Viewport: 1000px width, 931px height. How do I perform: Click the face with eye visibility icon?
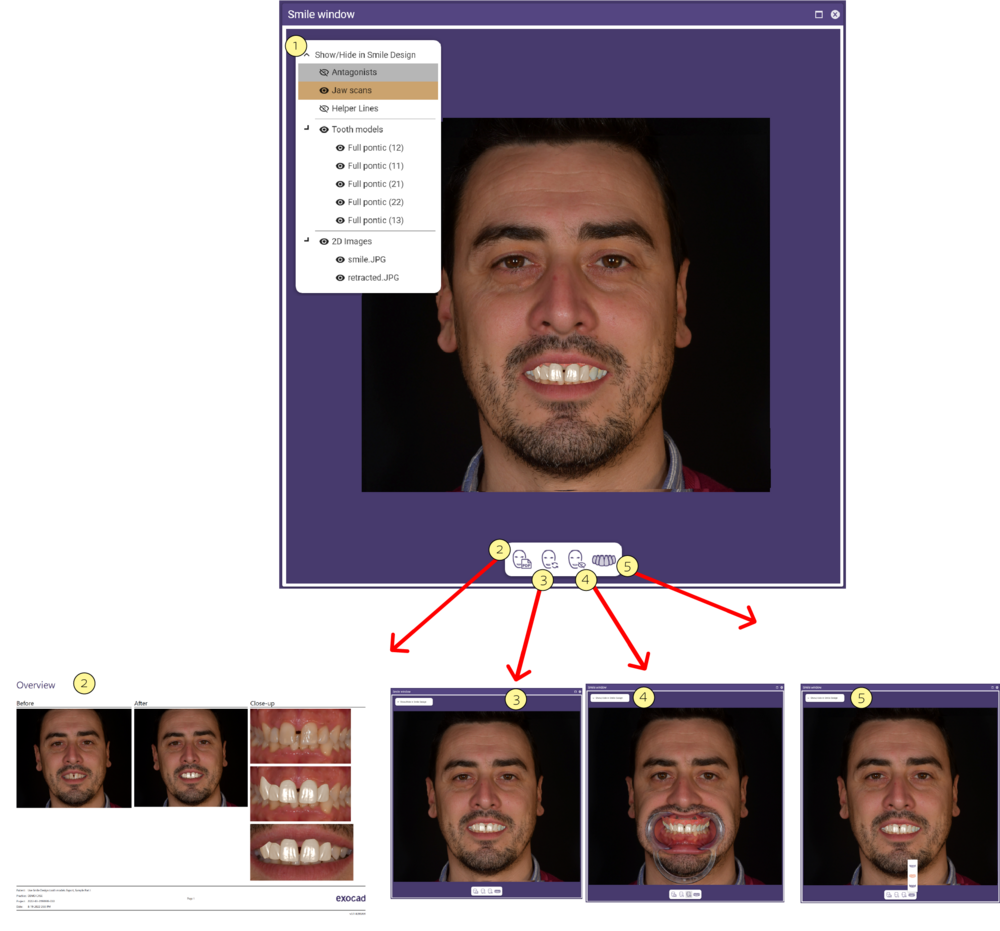coord(576,560)
